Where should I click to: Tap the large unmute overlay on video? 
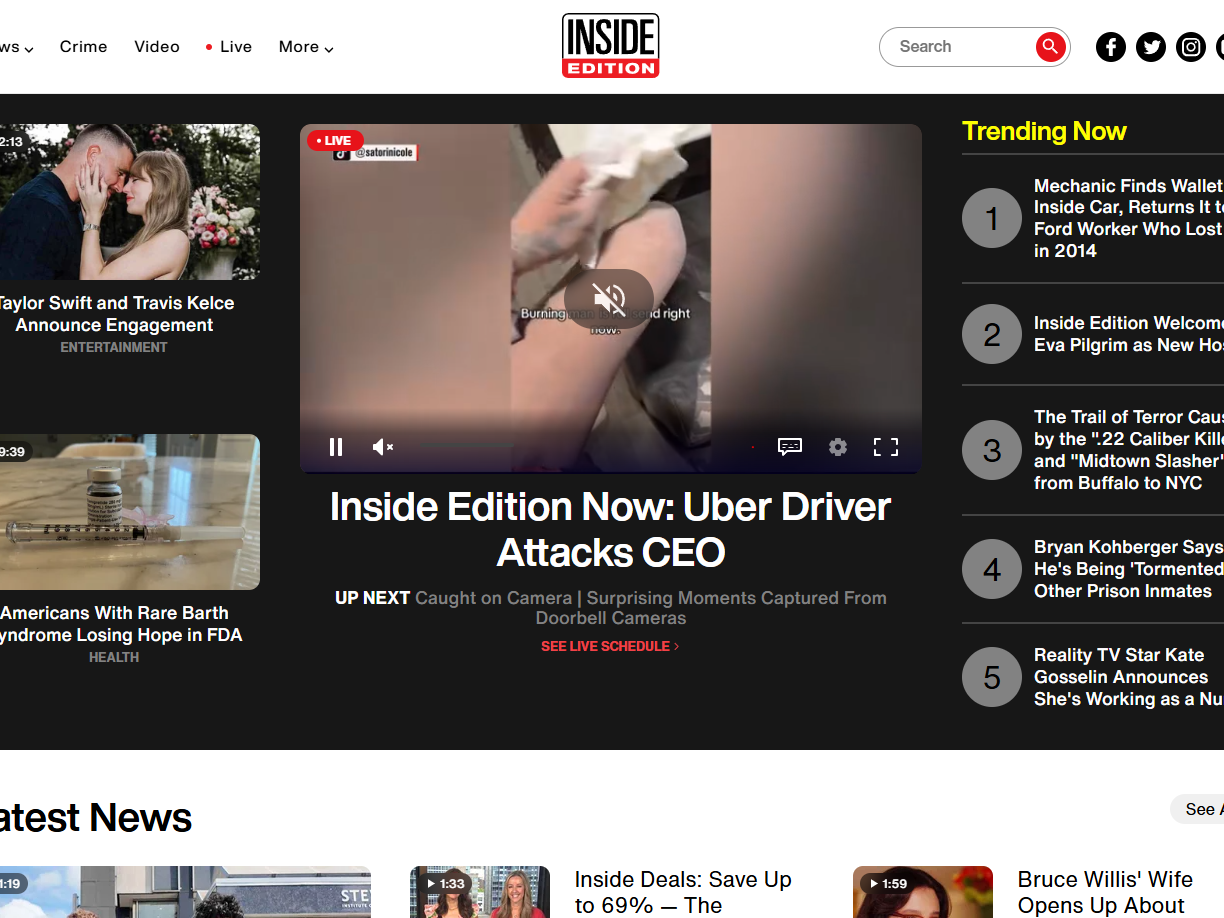click(609, 298)
